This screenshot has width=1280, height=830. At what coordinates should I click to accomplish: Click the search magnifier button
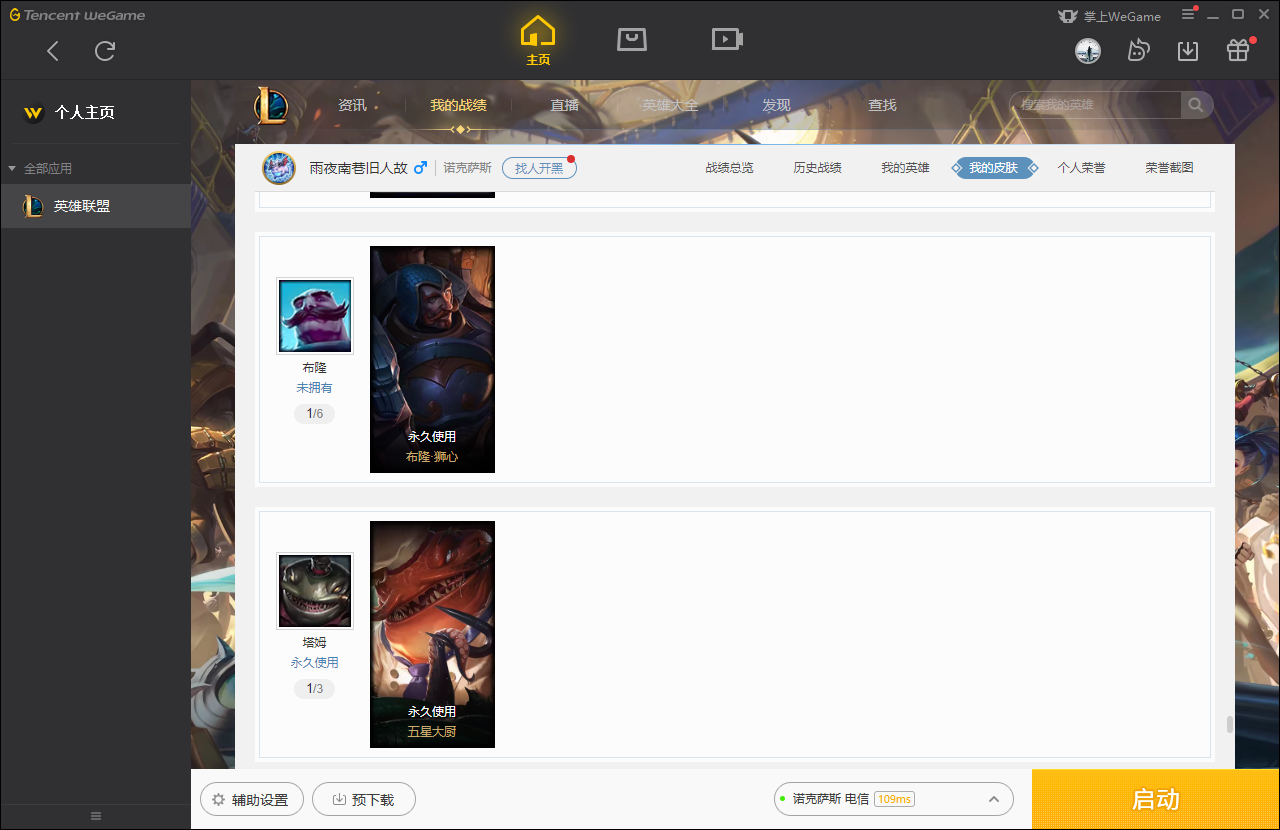tap(1196, 105)
